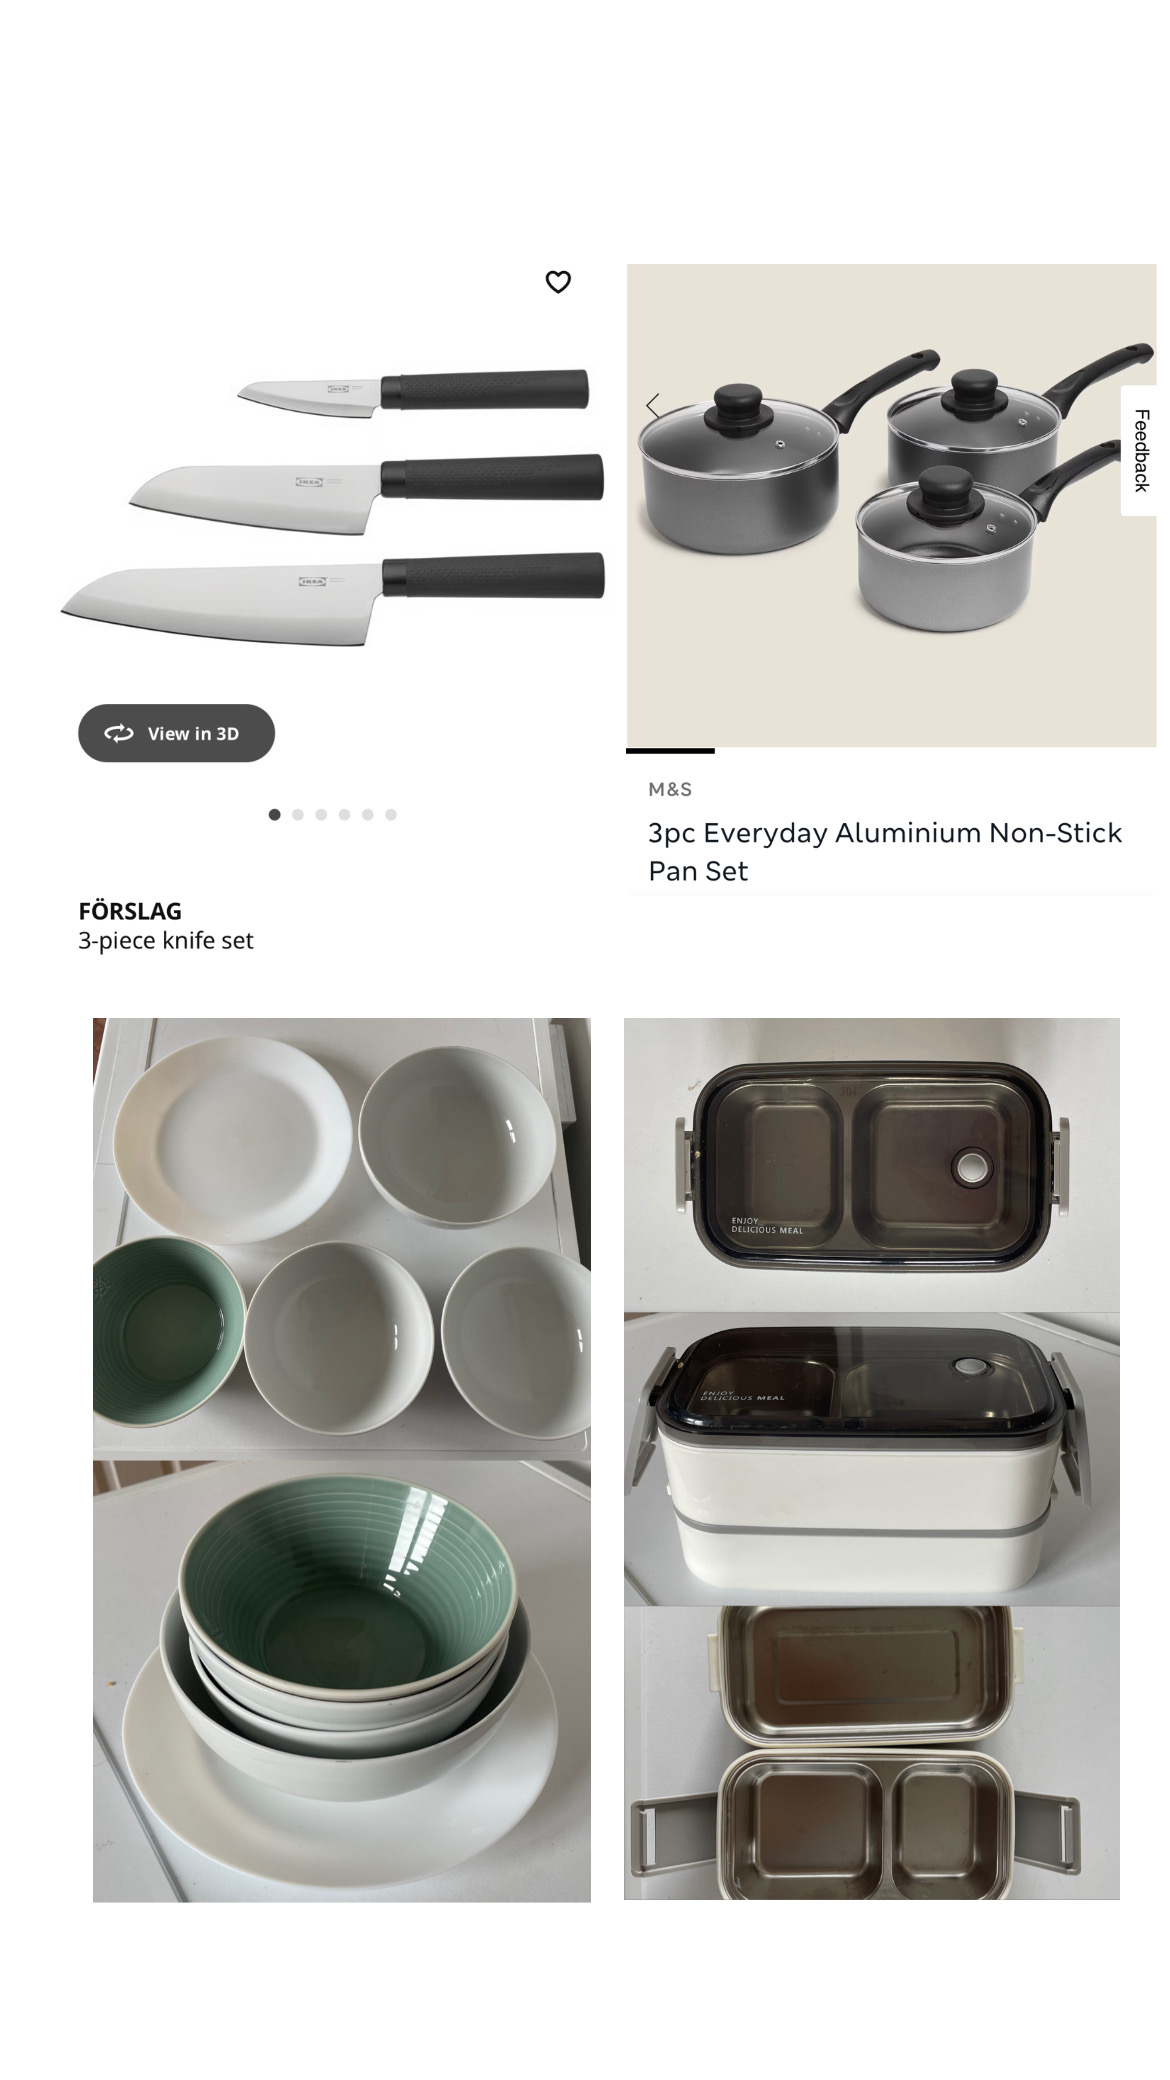Open the top lunch box lid photo

tap(872, 1164)
